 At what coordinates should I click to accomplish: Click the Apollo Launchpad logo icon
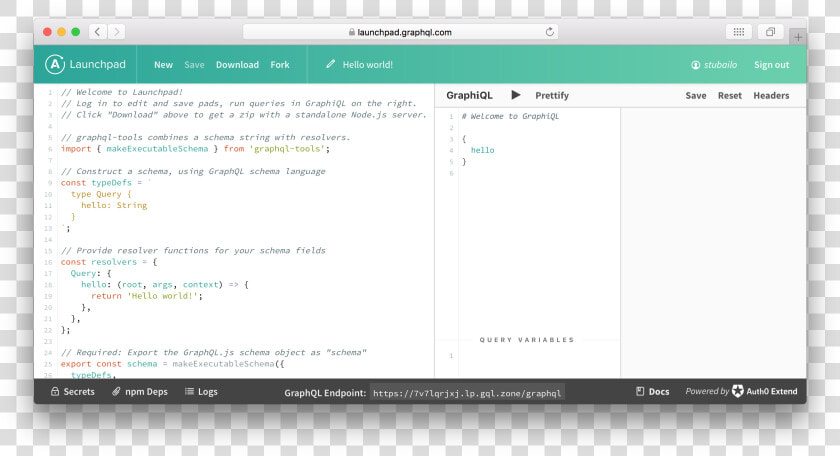55,64
